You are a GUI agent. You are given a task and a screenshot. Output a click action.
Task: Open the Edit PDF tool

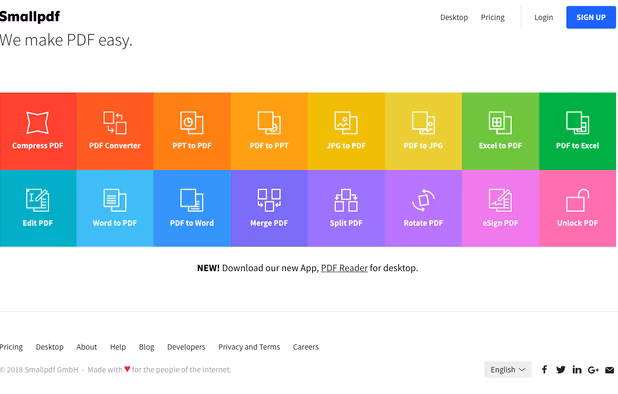point(38,208)
